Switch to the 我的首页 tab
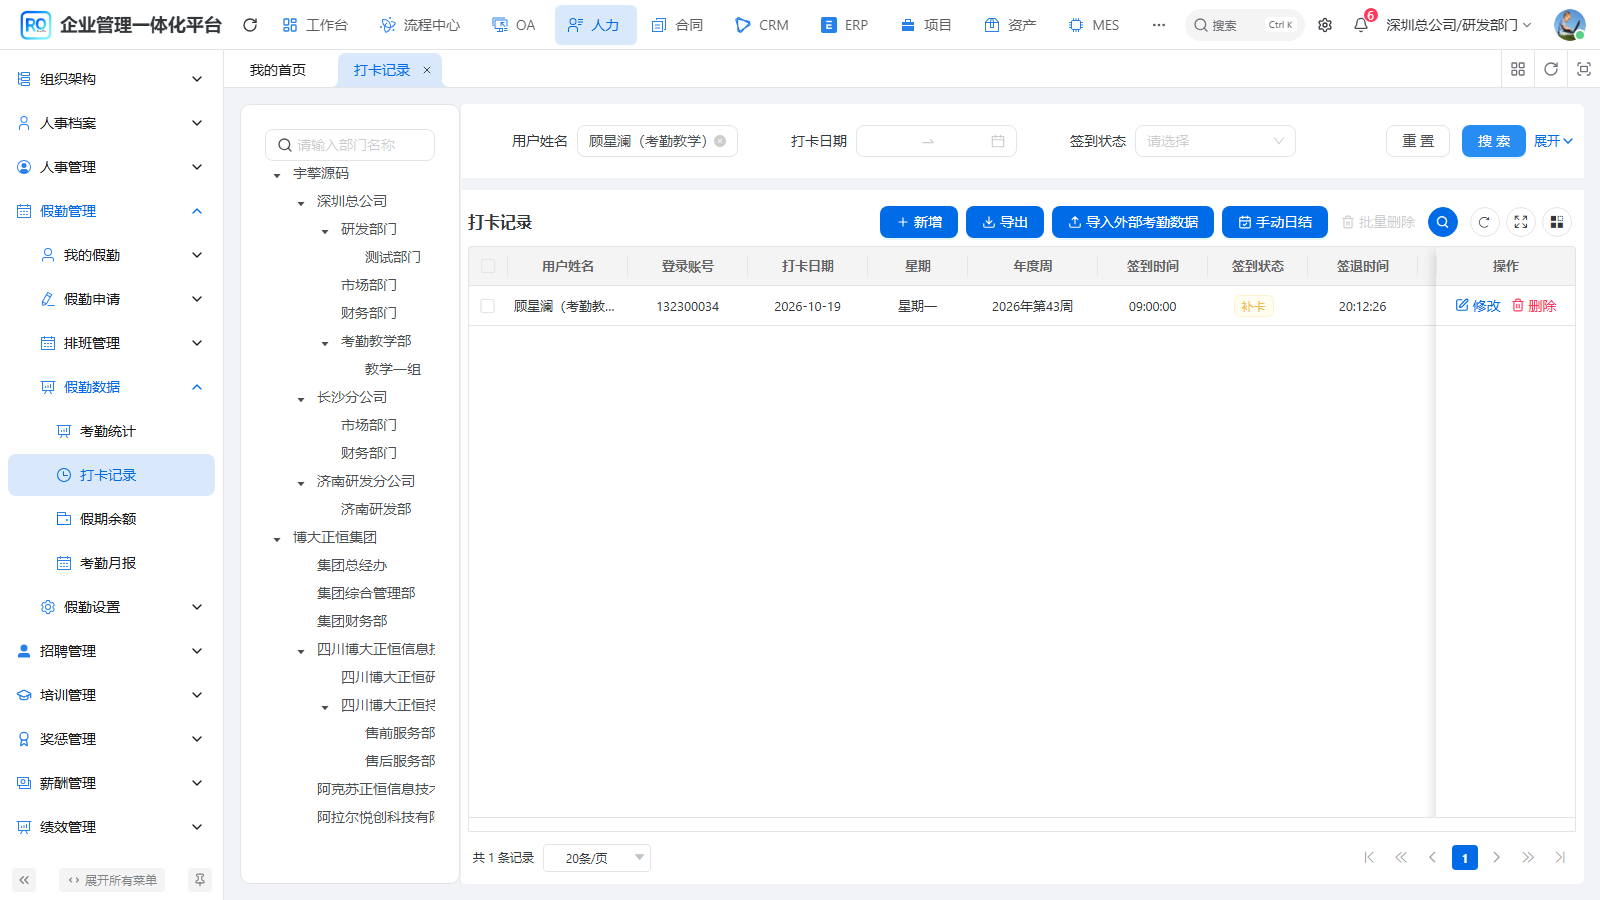 pyautogui.click(x=278, y=70)
